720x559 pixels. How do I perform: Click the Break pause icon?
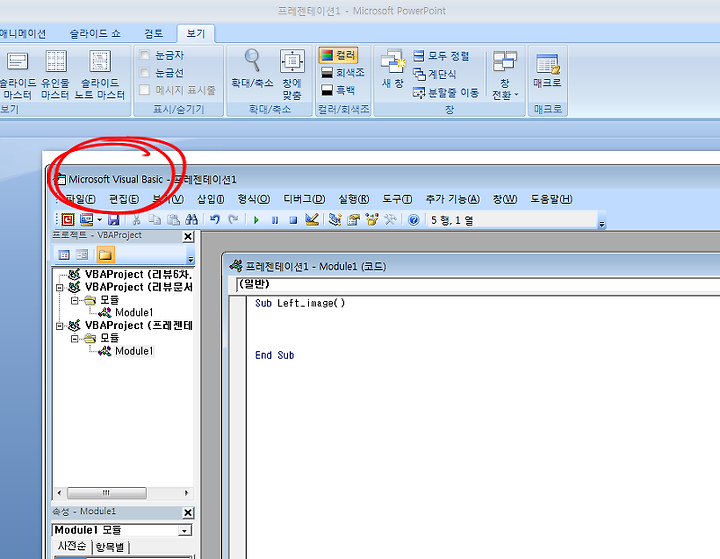coord(275,220)
